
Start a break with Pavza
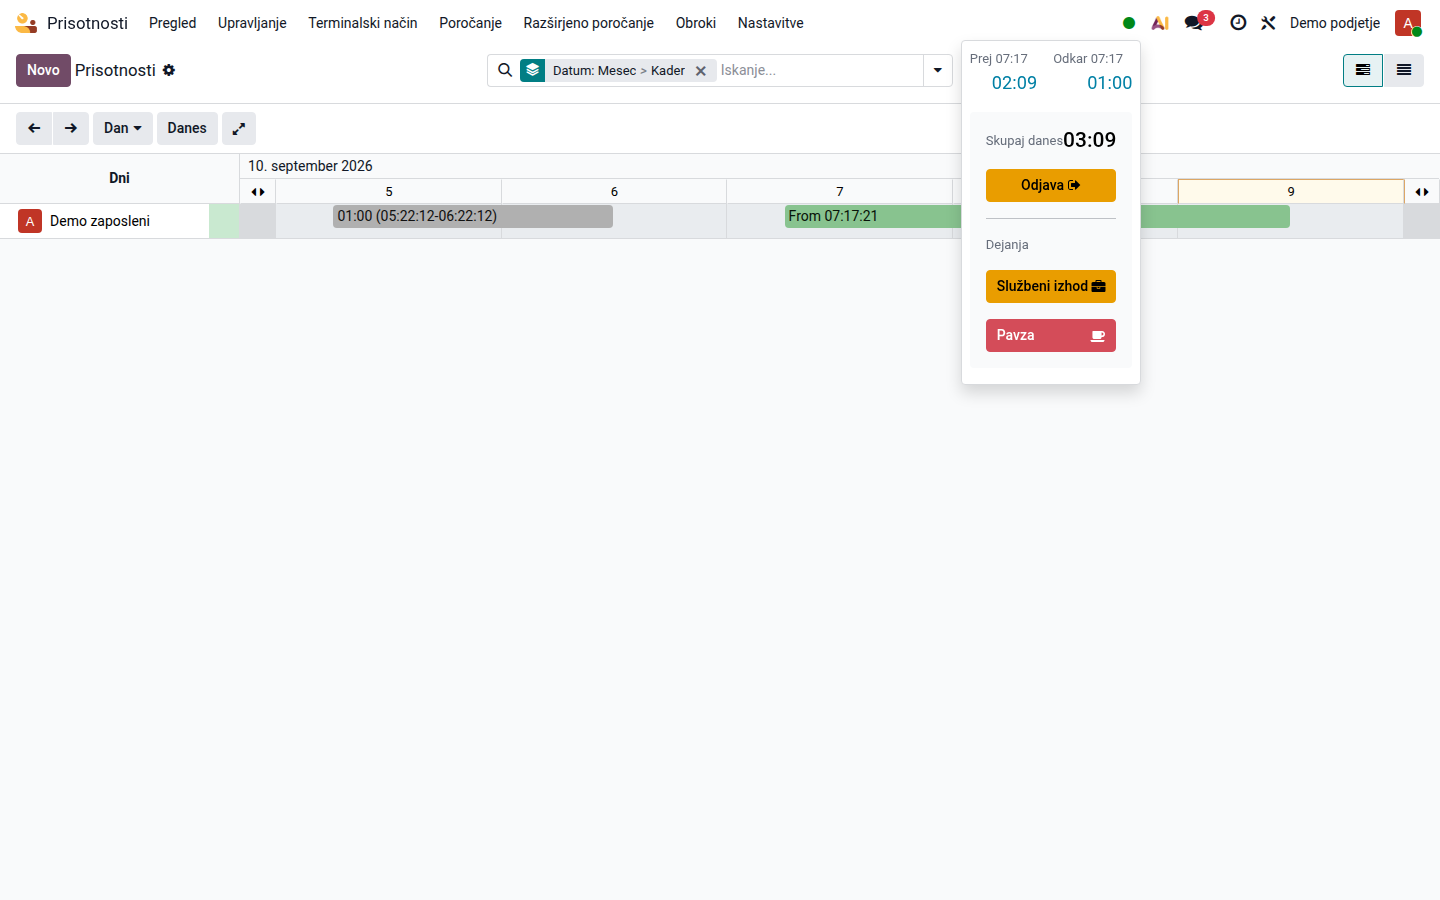click(x=1051, y=335)
